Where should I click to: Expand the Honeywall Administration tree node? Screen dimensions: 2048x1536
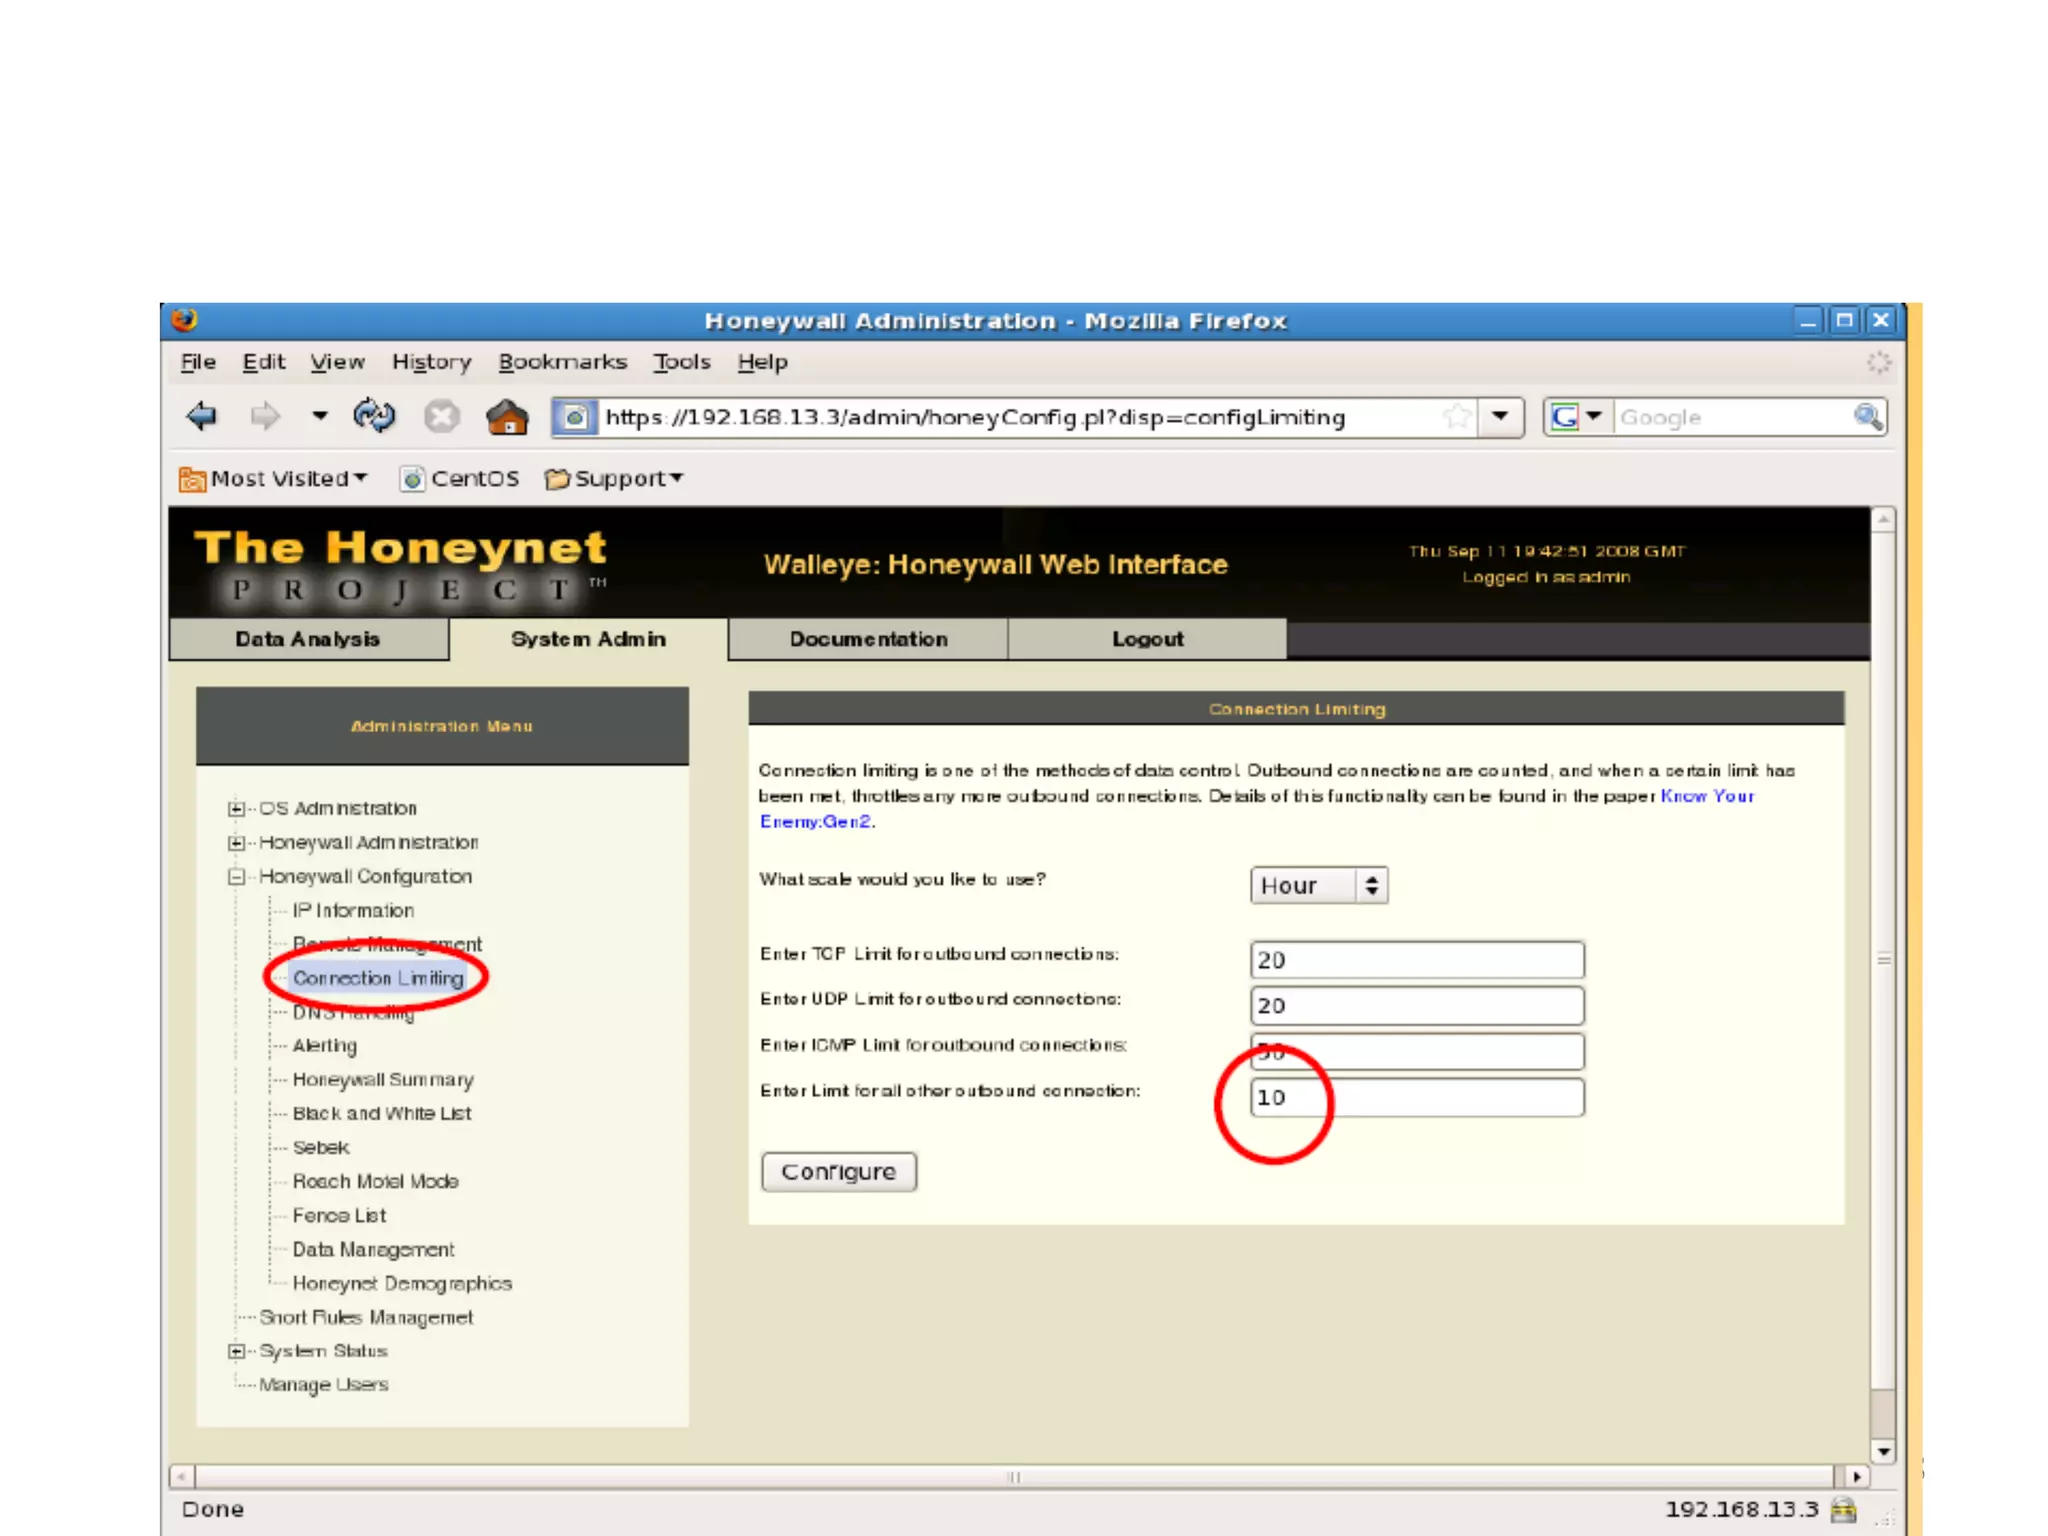236,843
